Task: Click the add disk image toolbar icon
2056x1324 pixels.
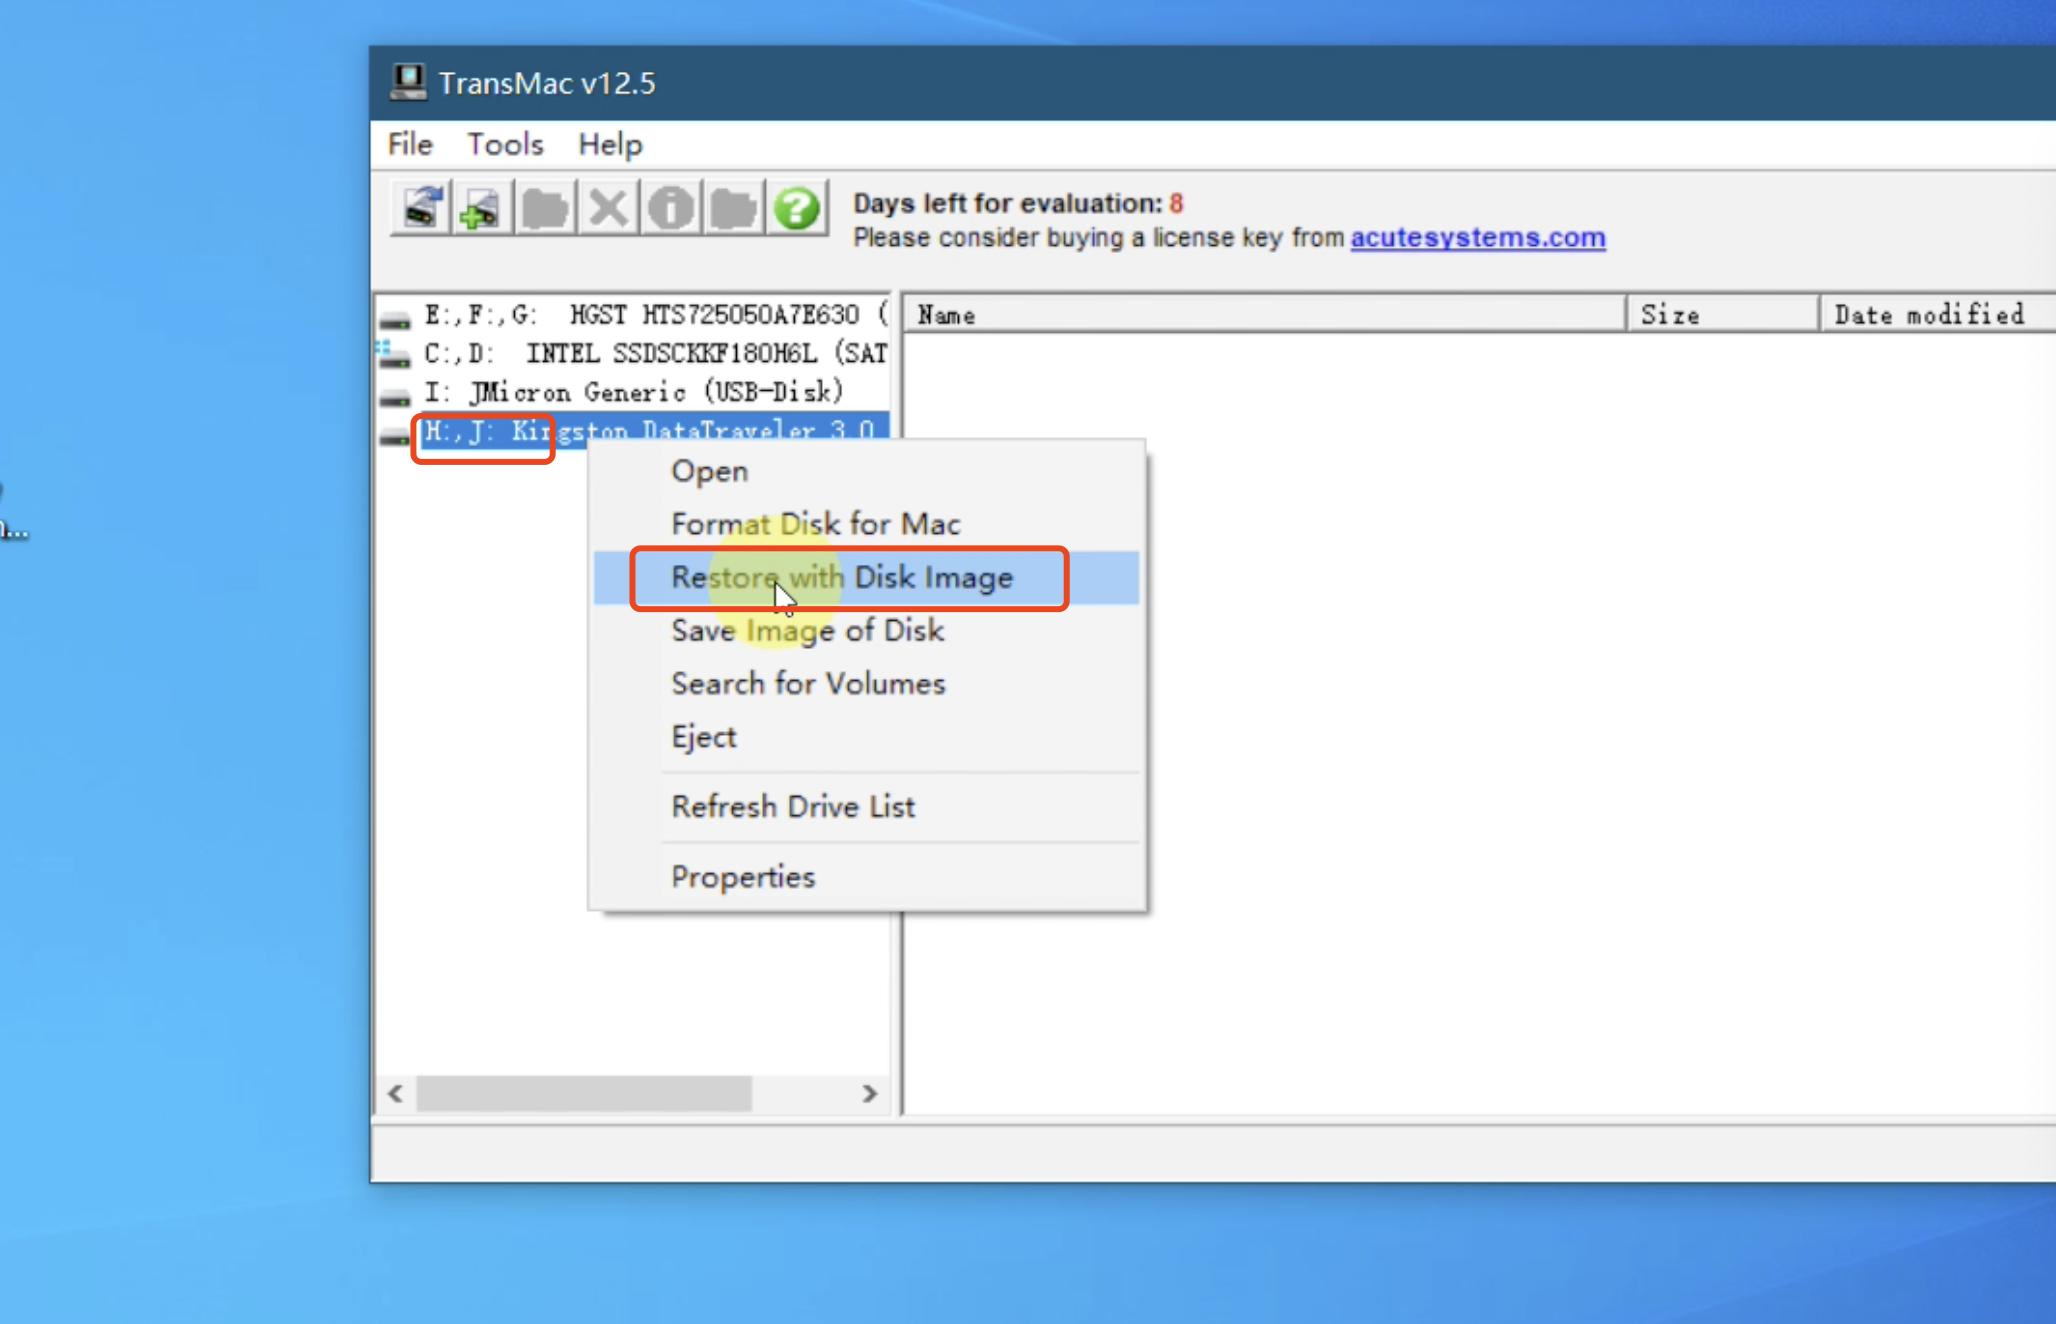Action: [x=482, y=209]
